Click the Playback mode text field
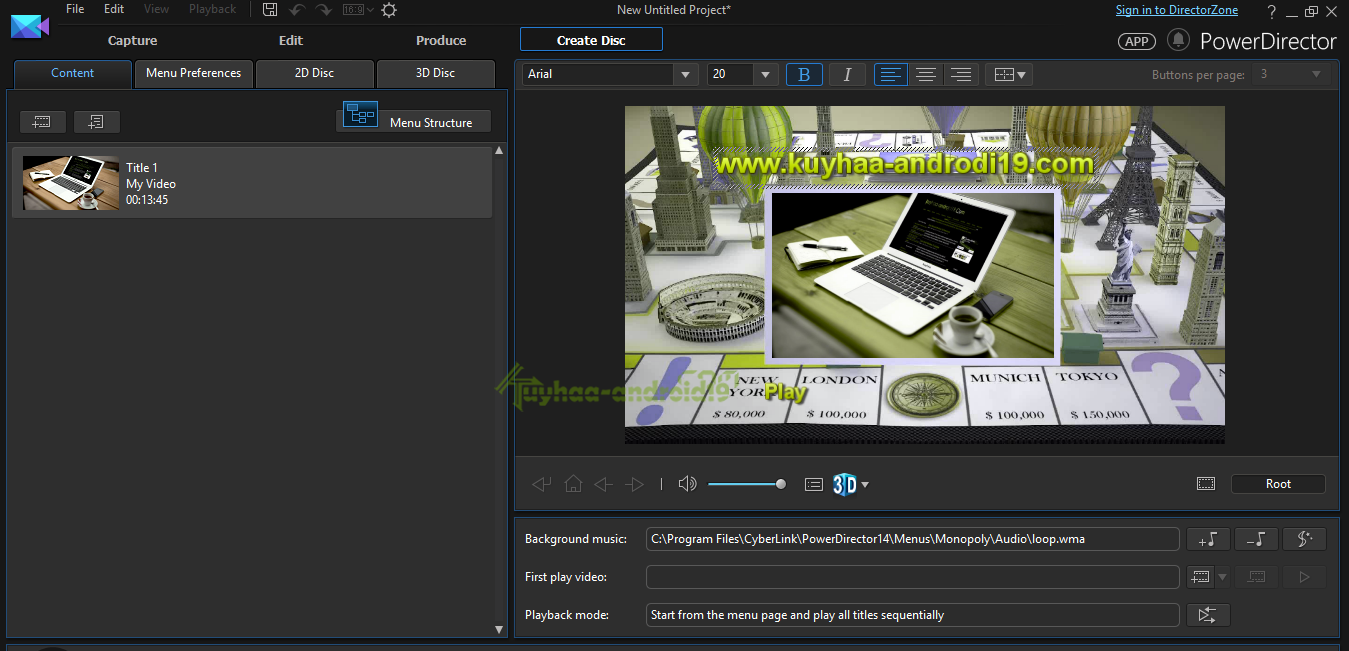The image size is (1349, 651). (x=913, y=615)
